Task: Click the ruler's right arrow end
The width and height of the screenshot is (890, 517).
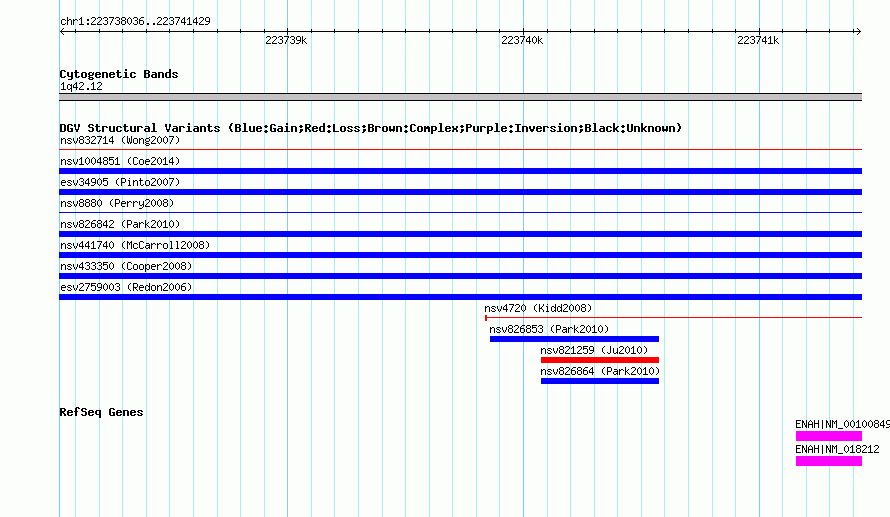Action: click(x=858, y=31)
